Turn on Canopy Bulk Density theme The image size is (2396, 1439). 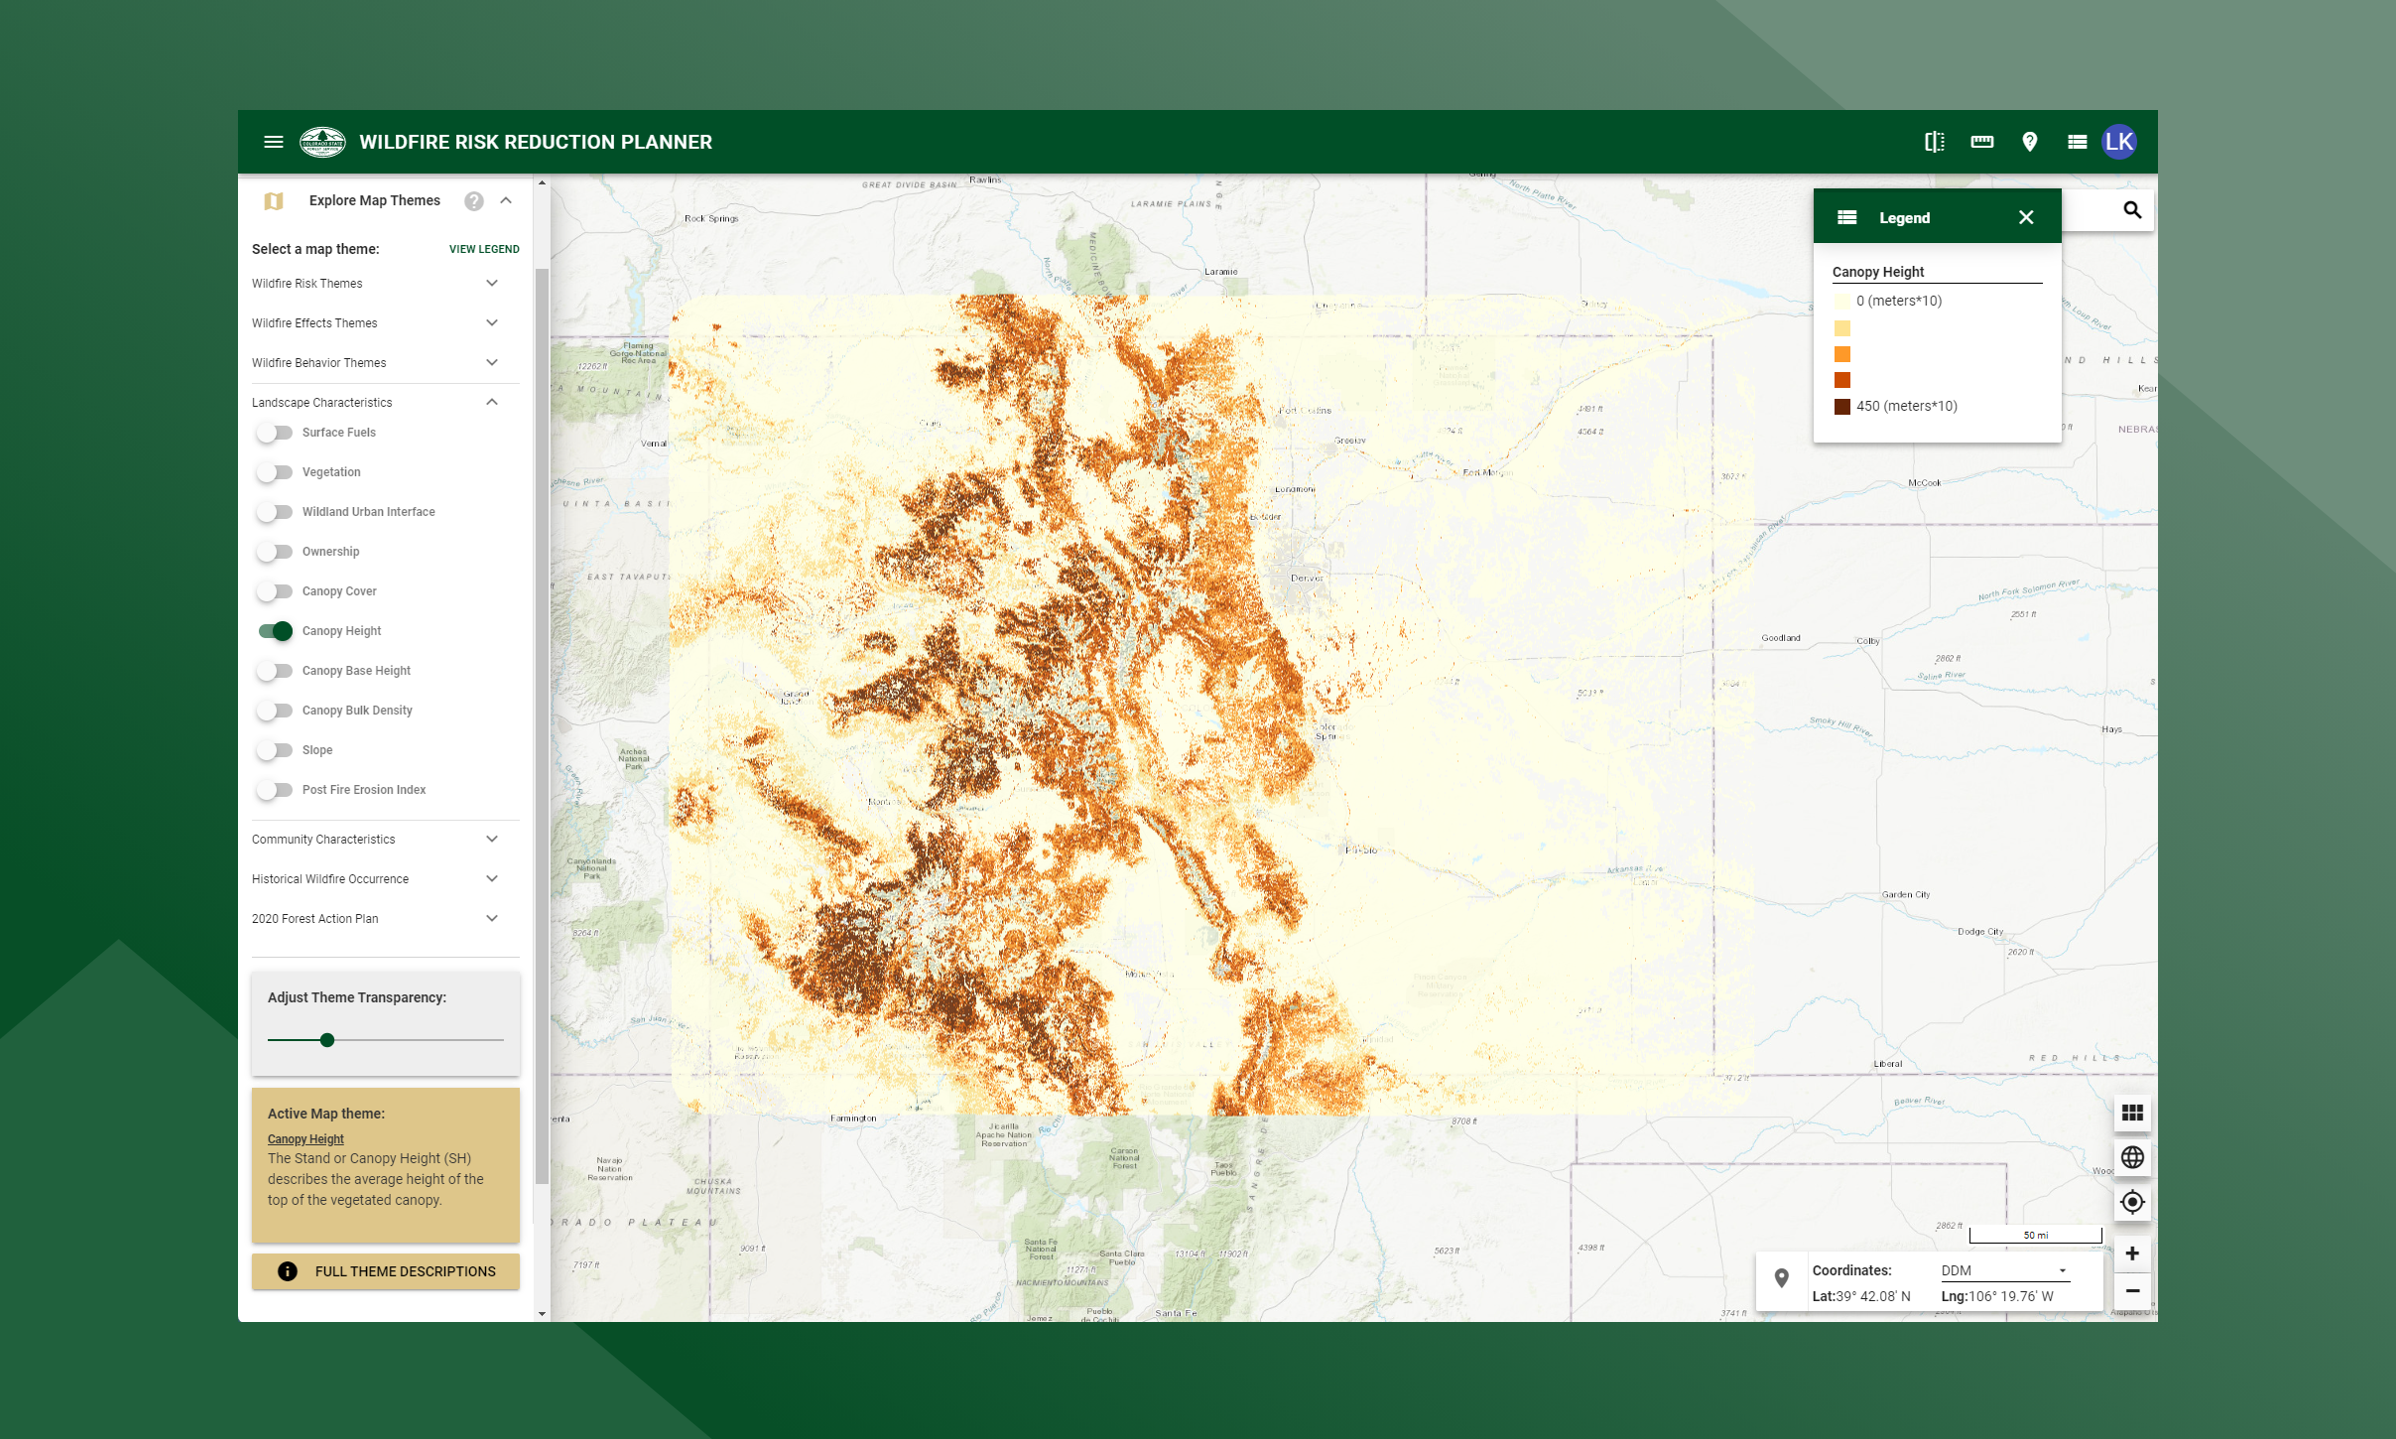274,710
